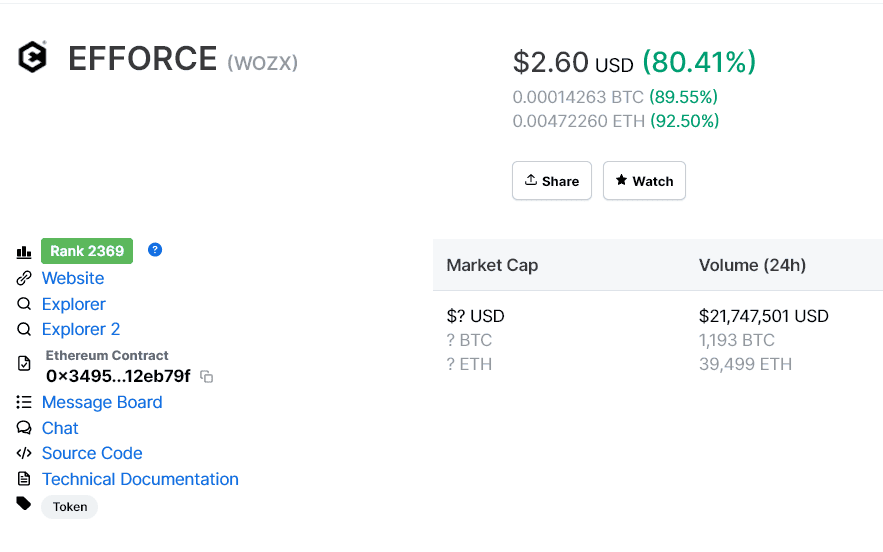Copy the Ethereum contract address
Screen dimensions: 883x552
207,376
